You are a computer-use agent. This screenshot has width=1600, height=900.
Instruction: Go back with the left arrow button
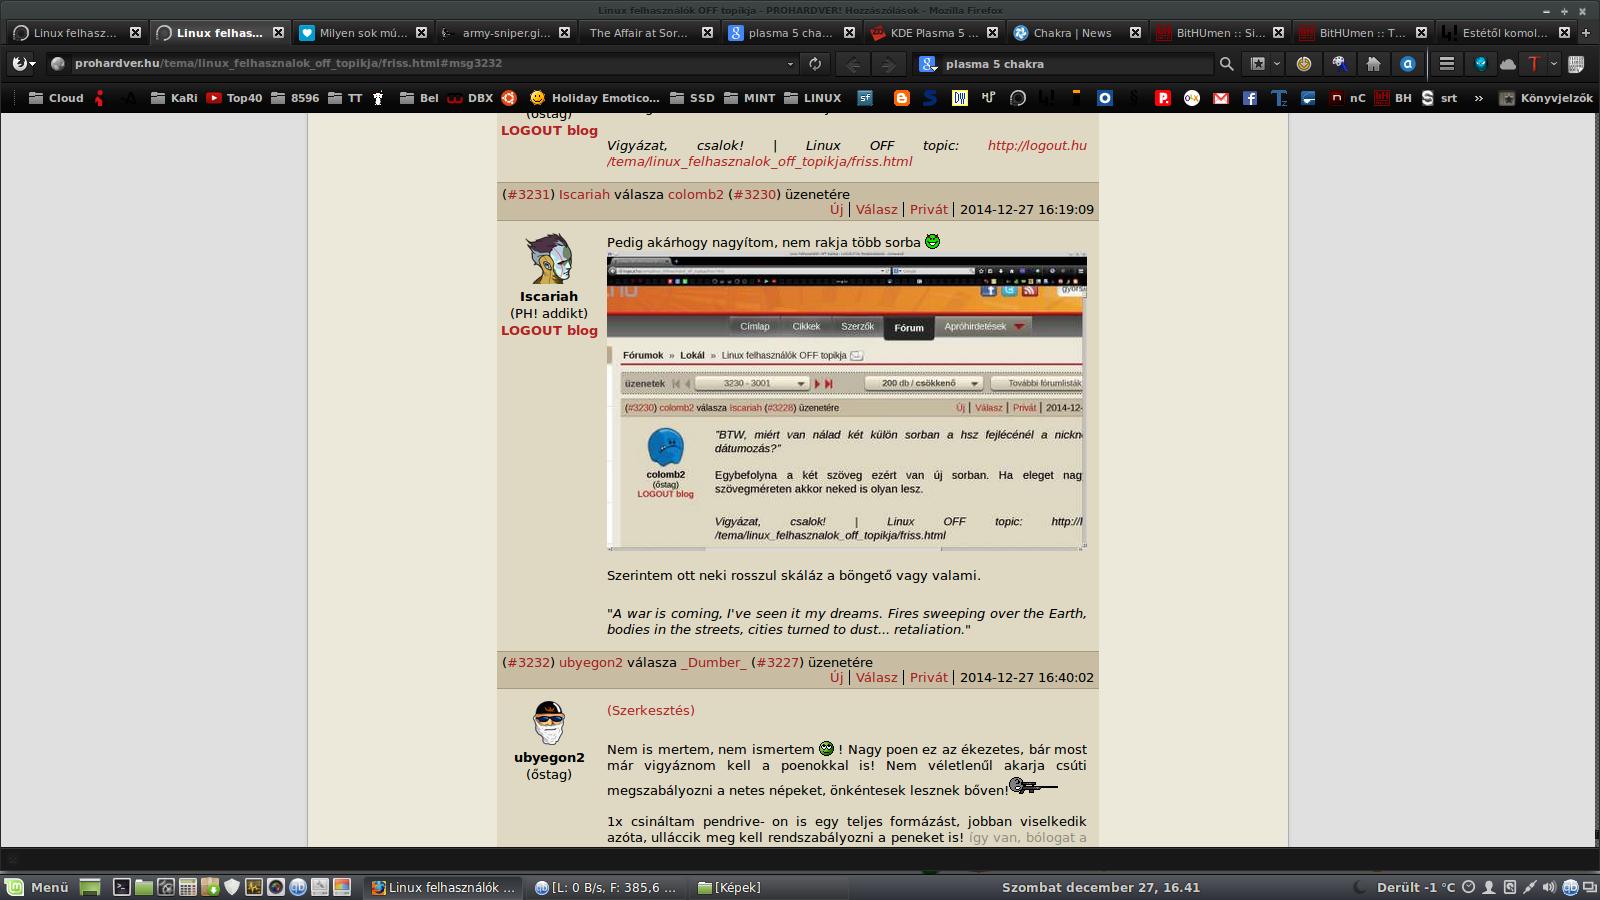click(853, 64)
